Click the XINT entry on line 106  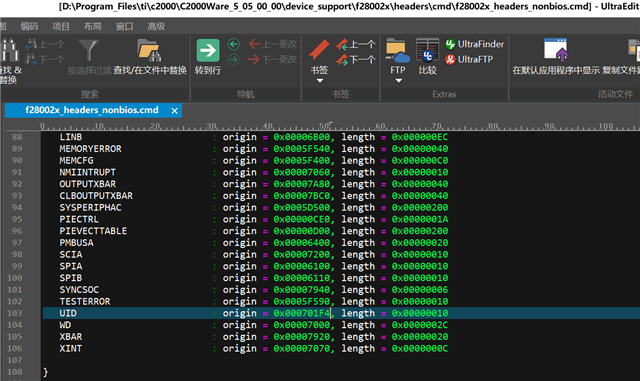point(71,349)
